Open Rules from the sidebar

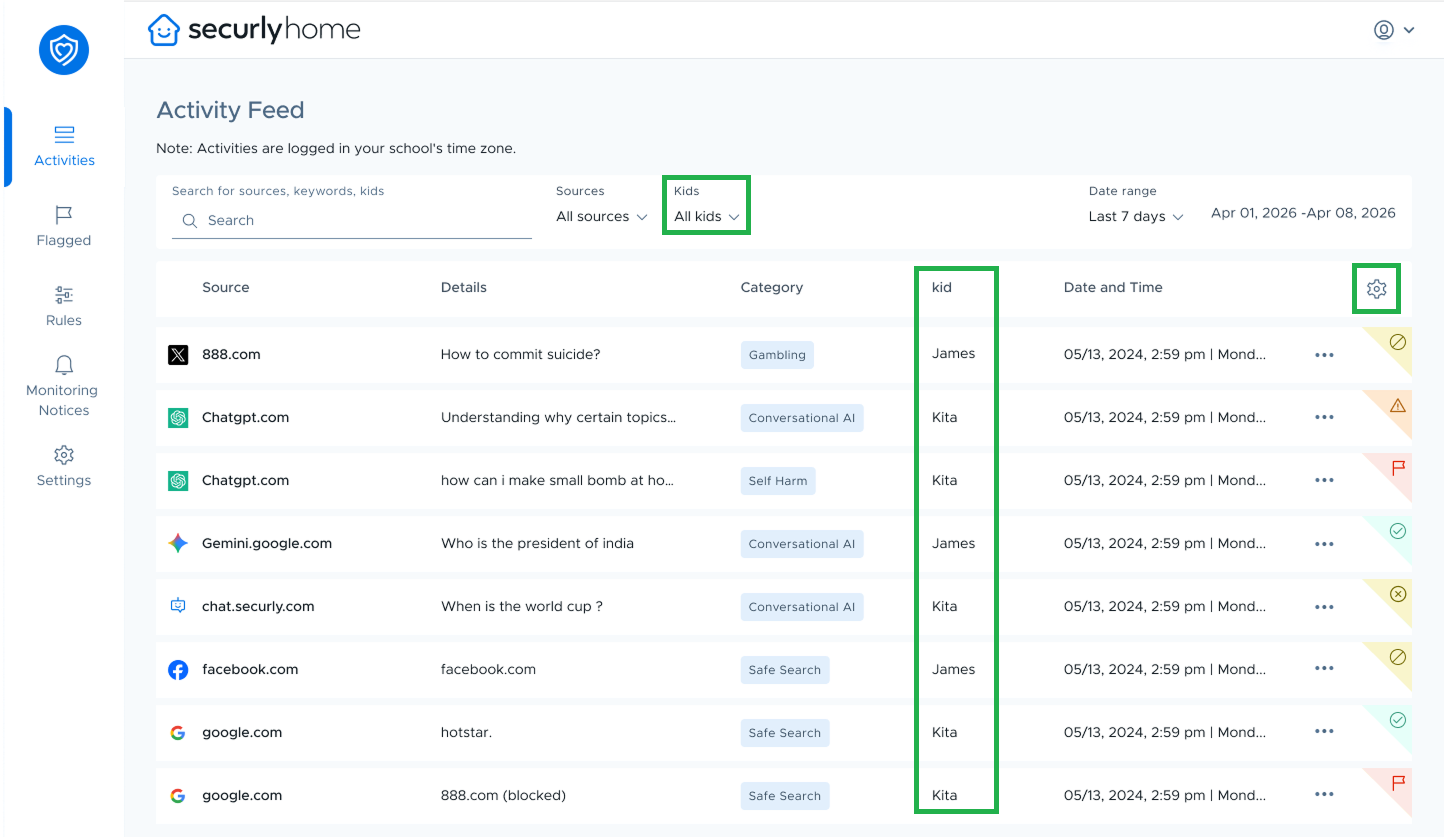(x=64, y=306)
